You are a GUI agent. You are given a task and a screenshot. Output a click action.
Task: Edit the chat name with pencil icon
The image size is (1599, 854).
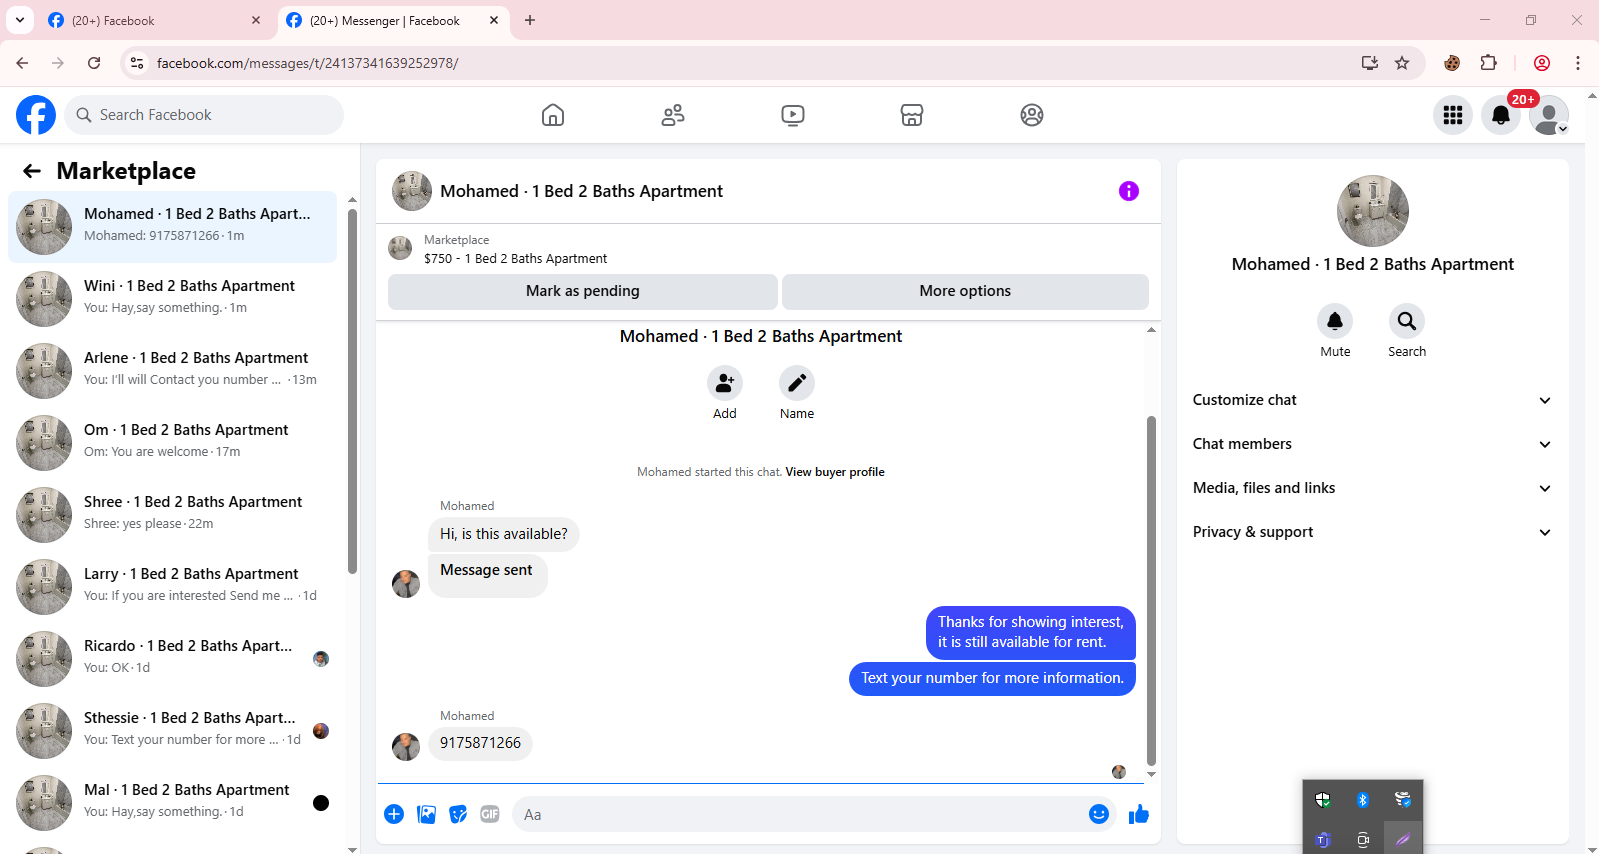[x=797, y=383]
